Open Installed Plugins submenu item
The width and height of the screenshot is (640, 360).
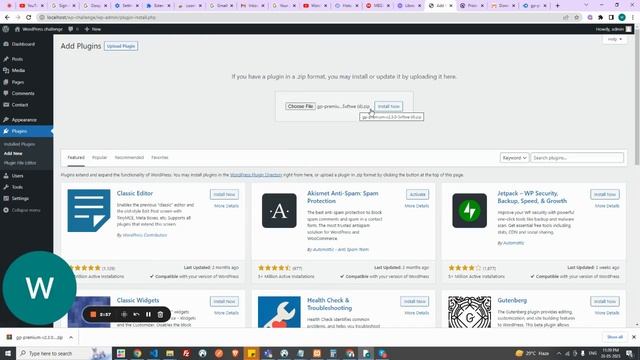20,144
